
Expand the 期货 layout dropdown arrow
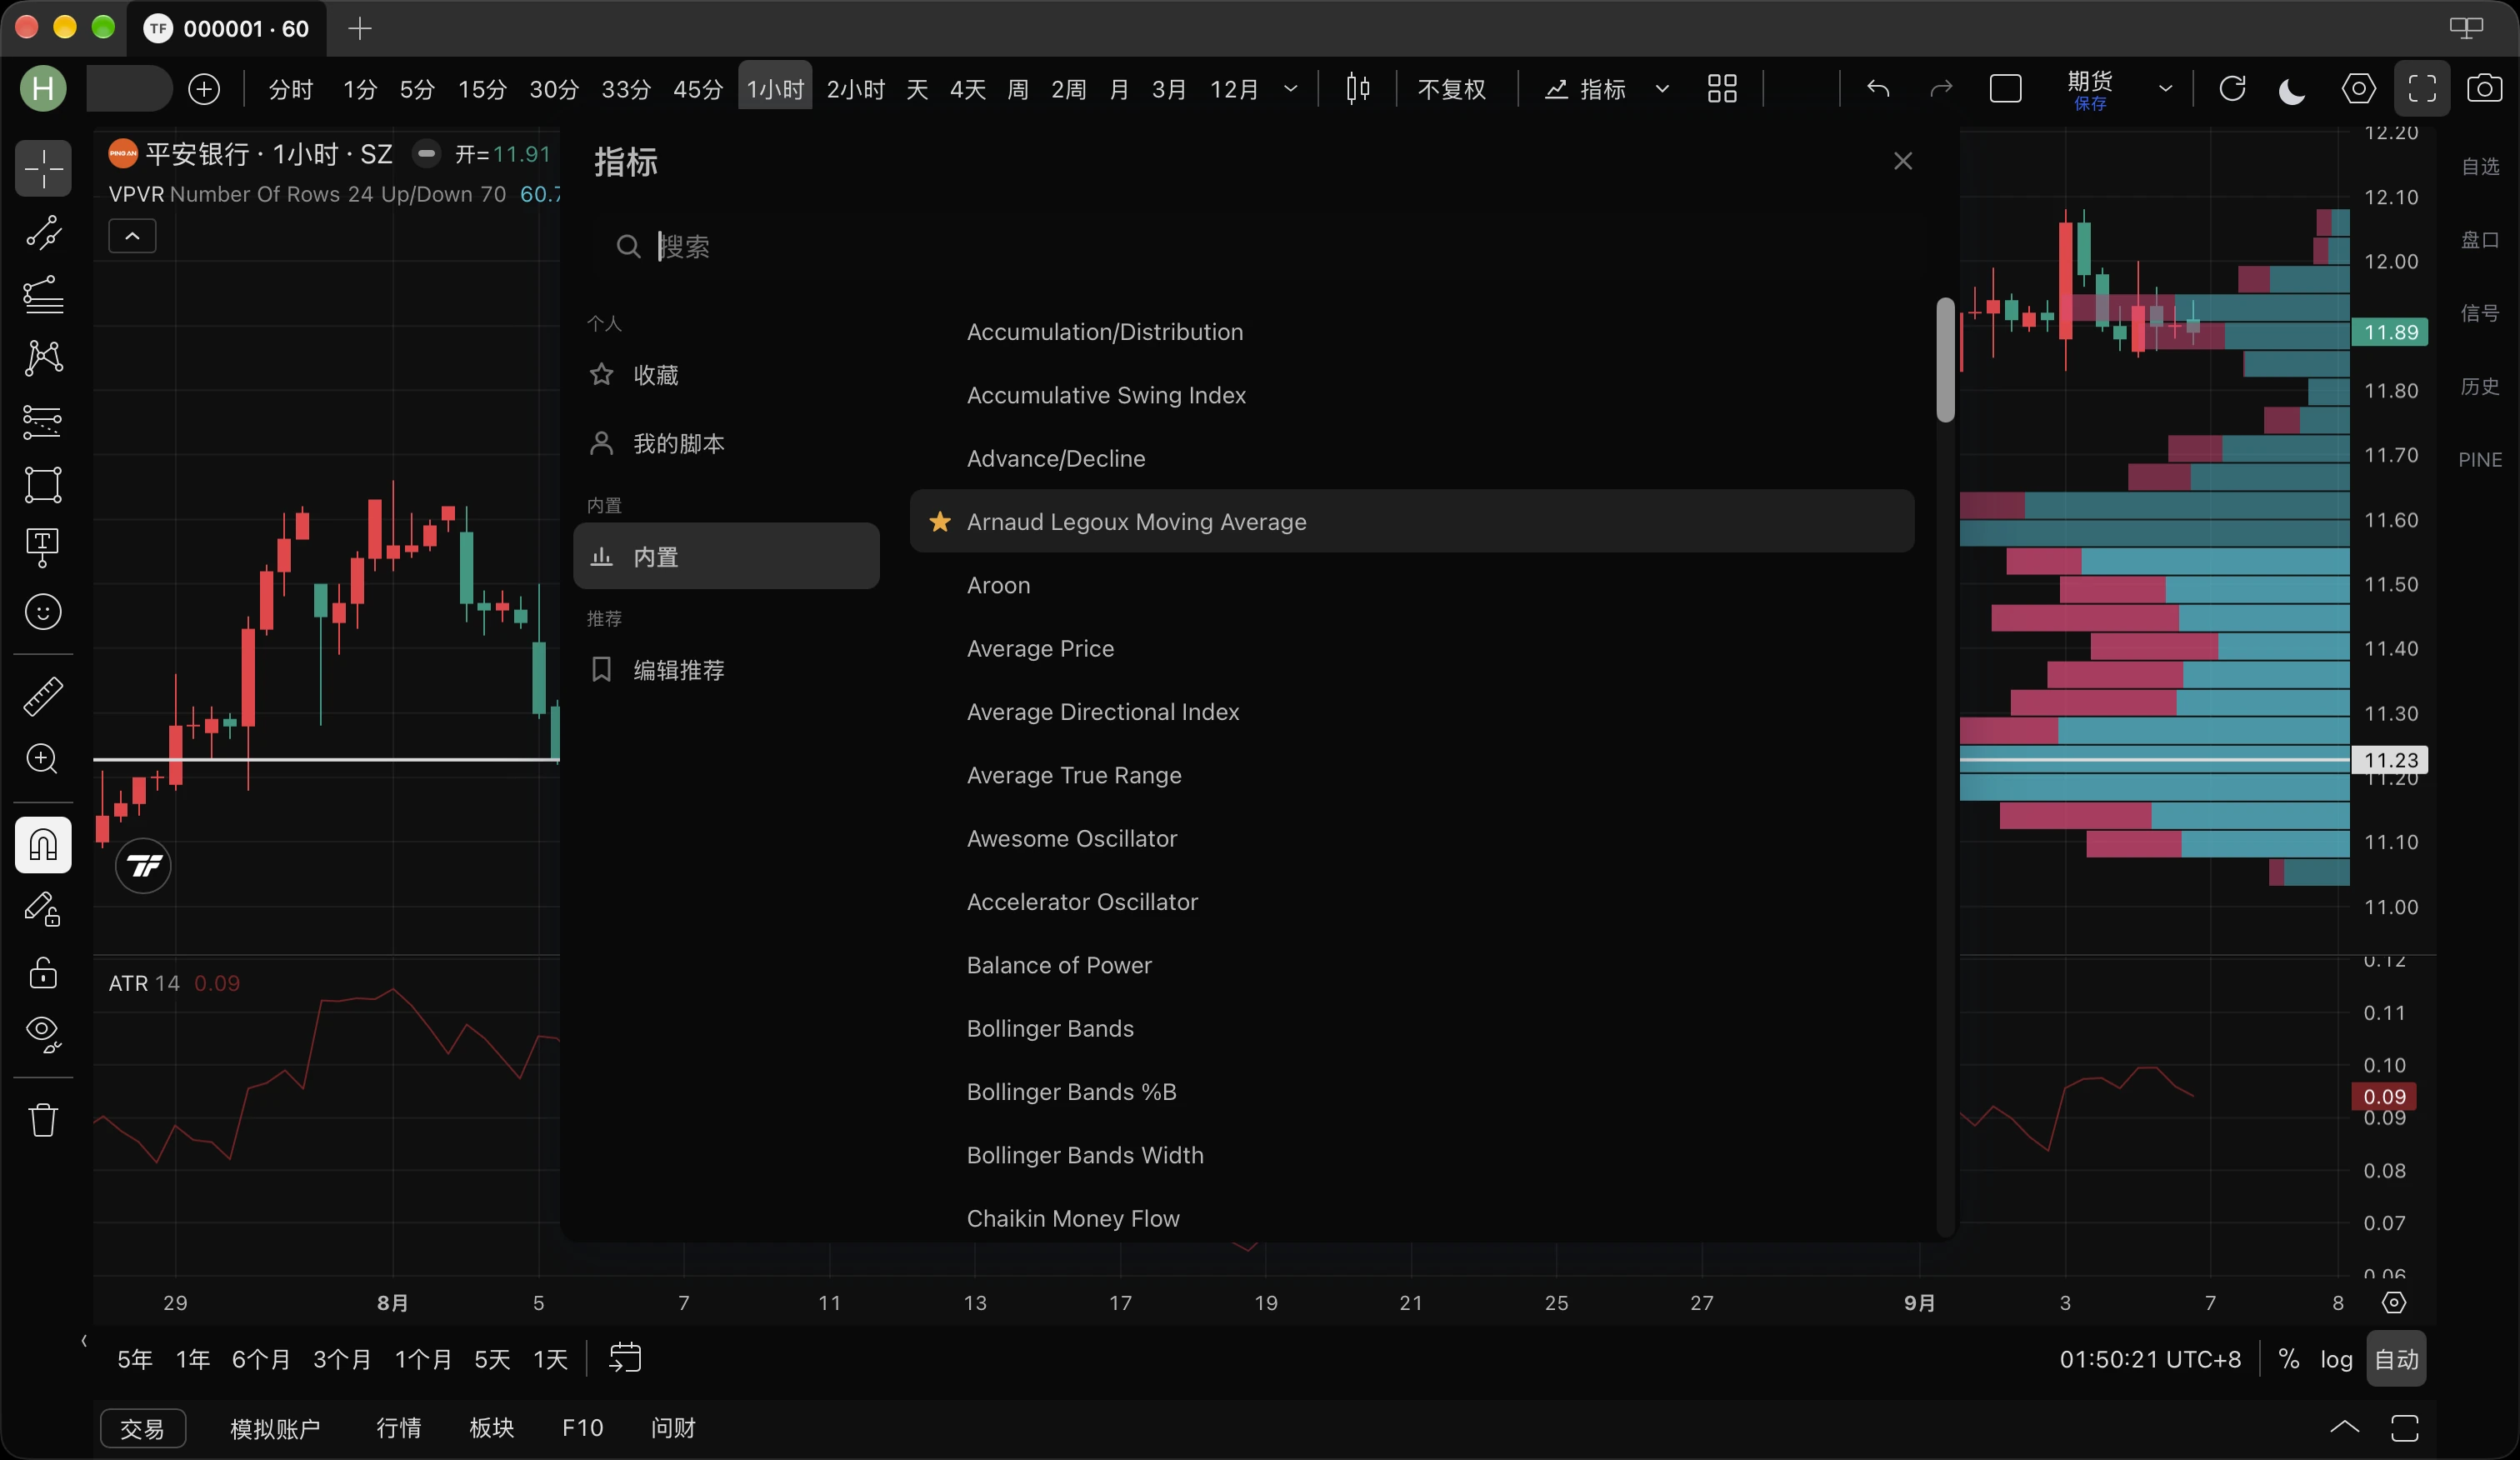point(2165,89)
